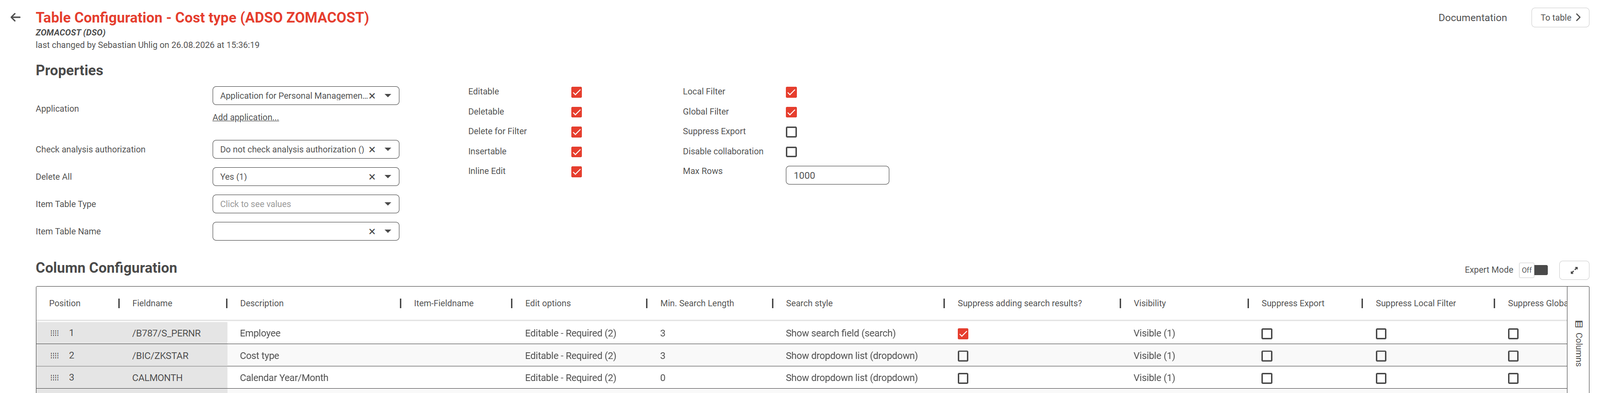Click Show search field (search) cell

[841, 333]
